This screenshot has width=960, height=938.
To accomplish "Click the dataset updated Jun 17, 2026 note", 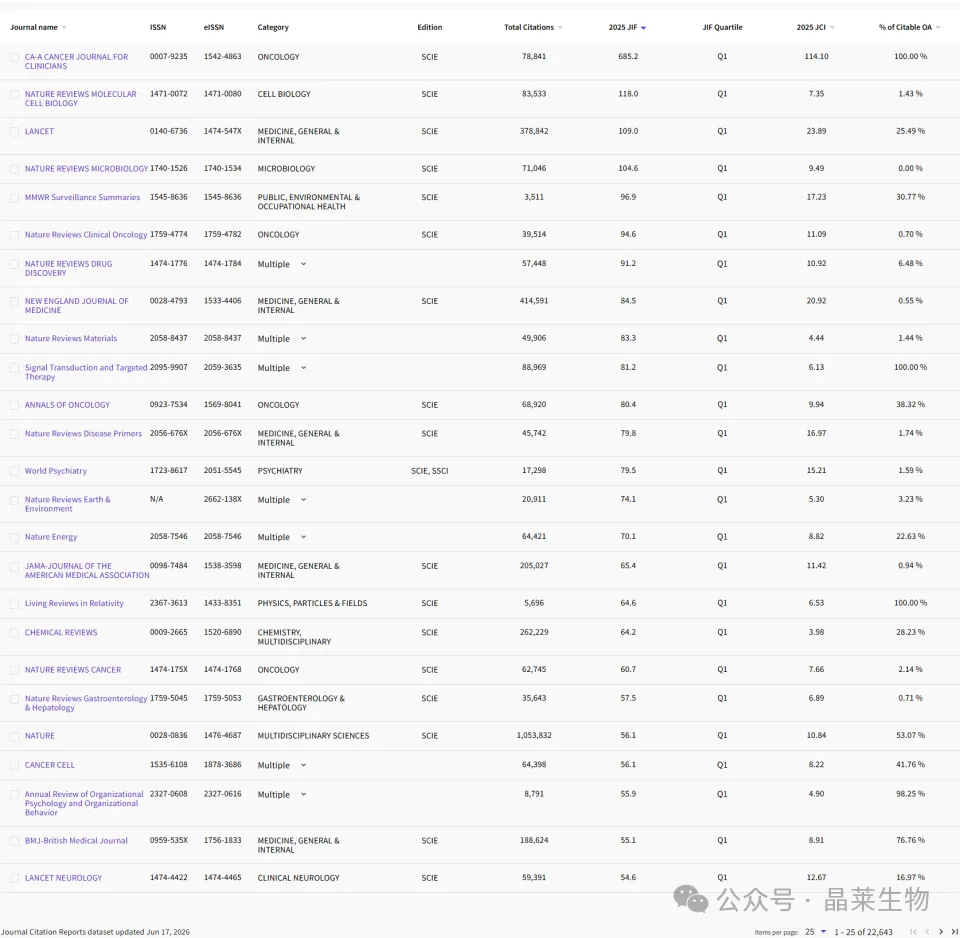I will (96, 932).
